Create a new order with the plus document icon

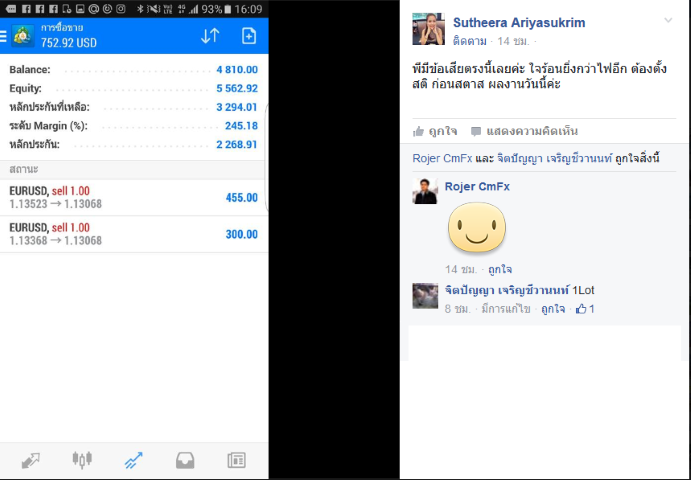click(x=249, y=36)
